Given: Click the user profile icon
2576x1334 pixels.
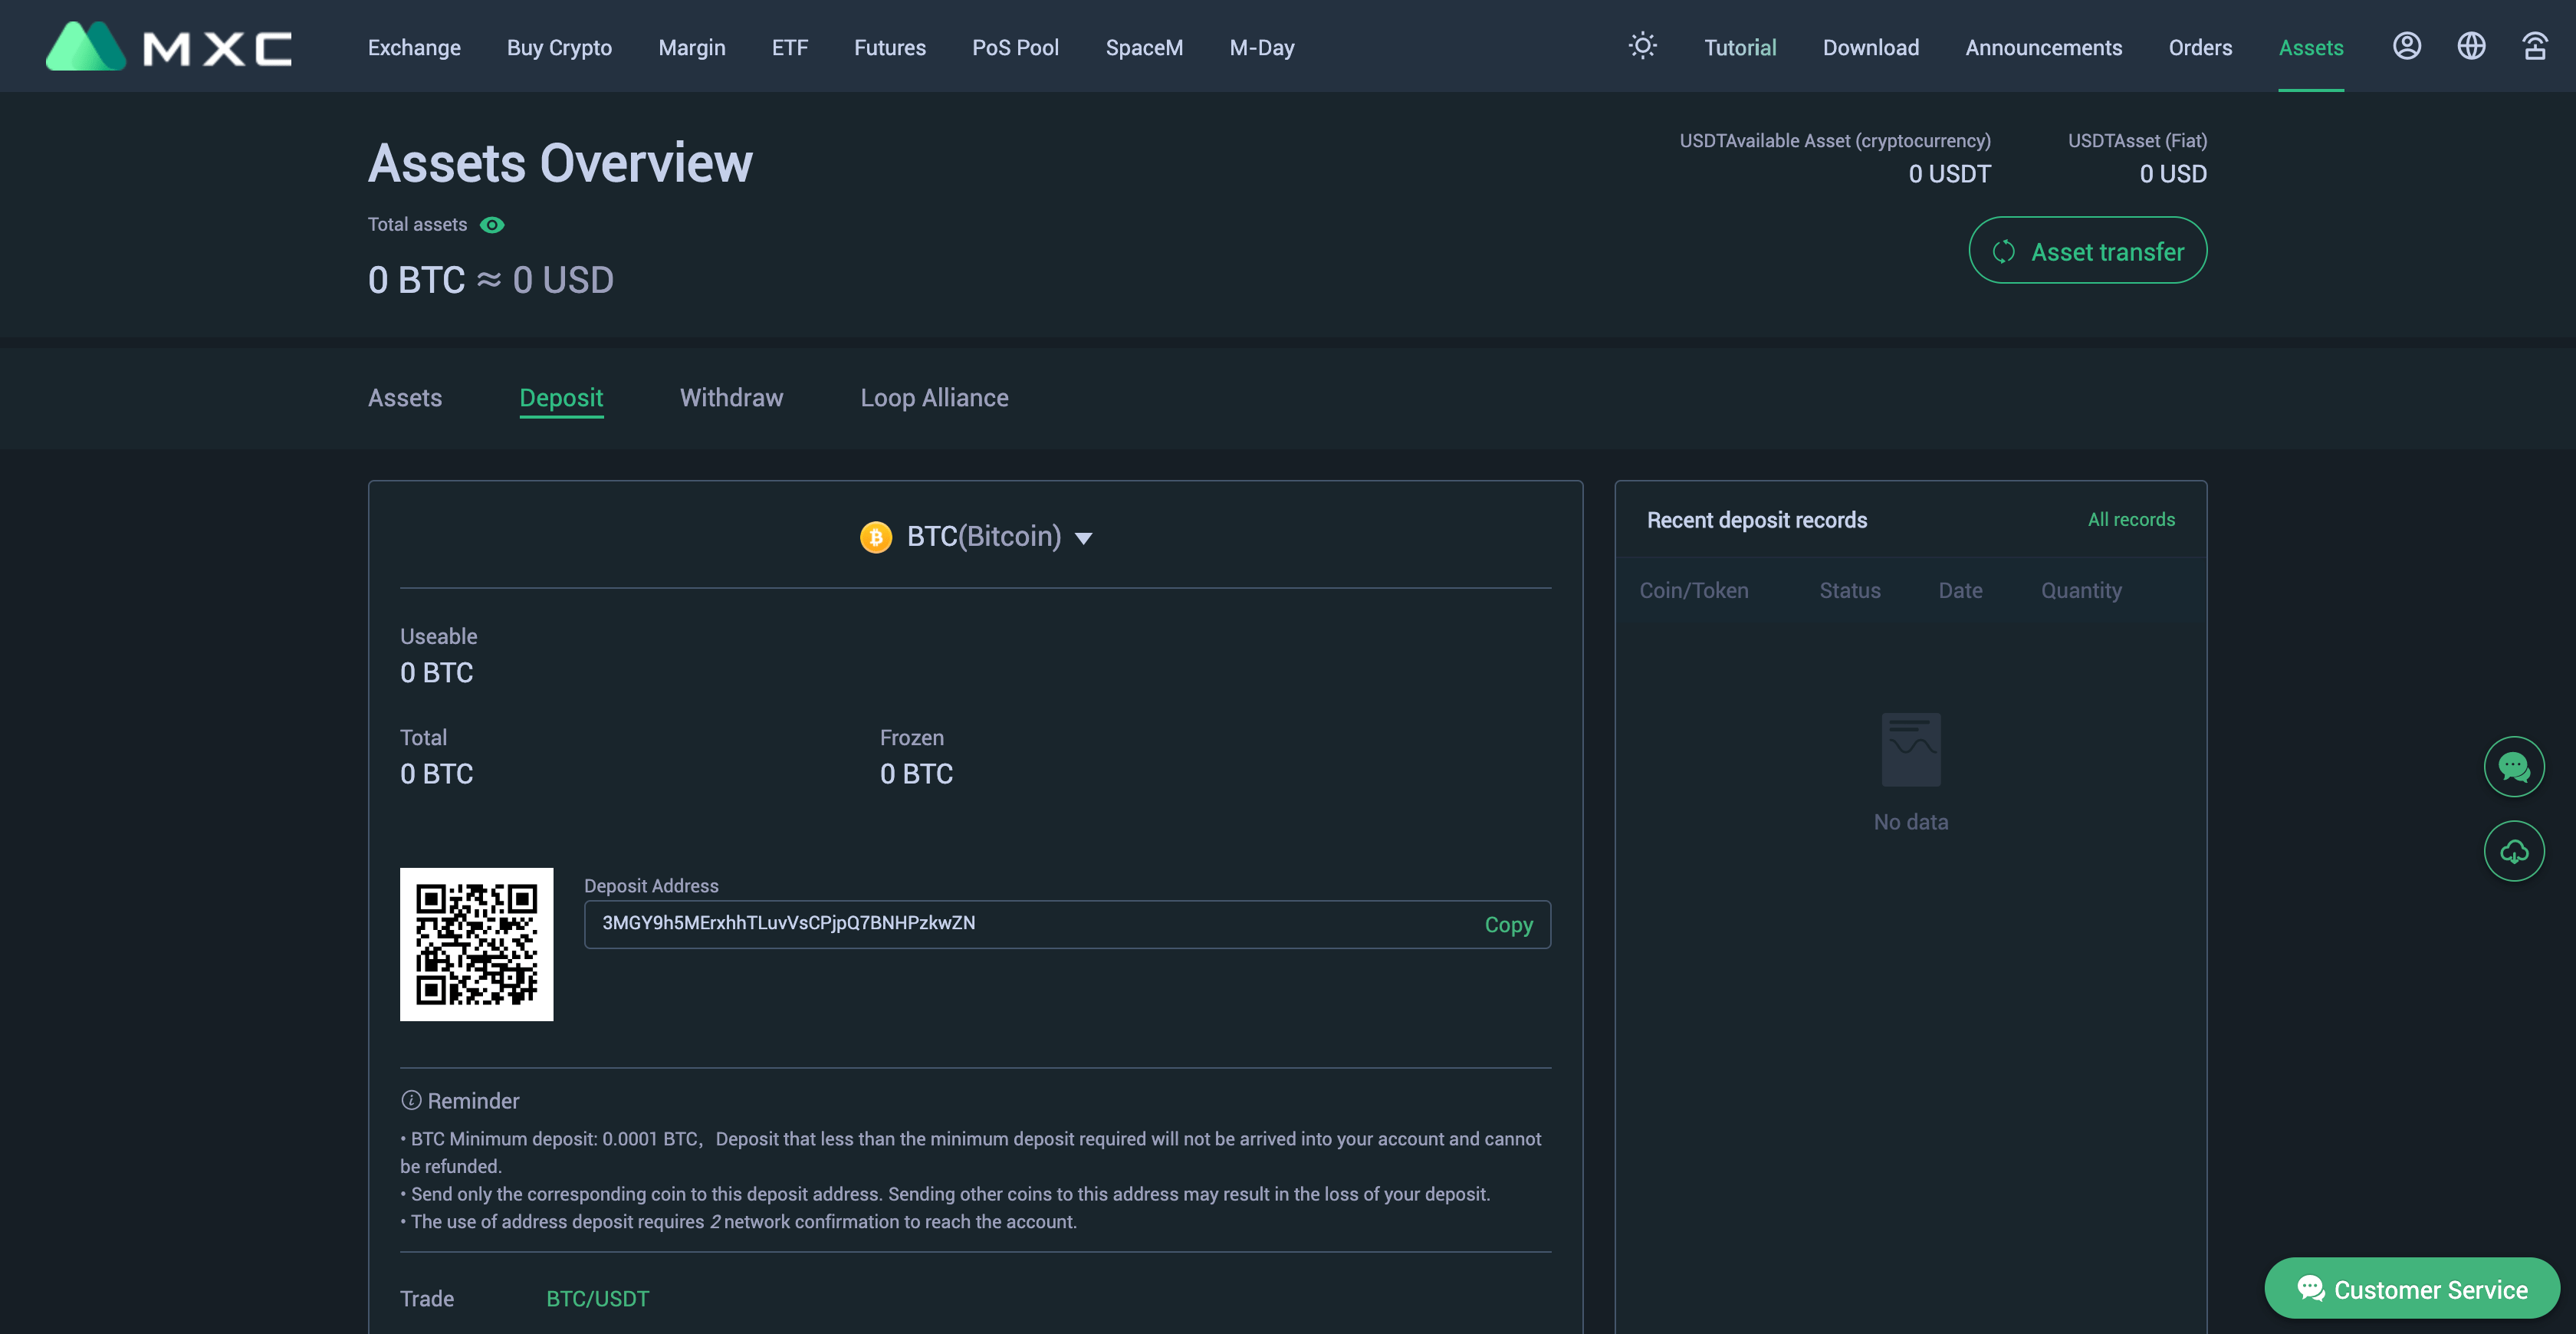Looking at the screenshot, I should click(x=2407, y=44).
